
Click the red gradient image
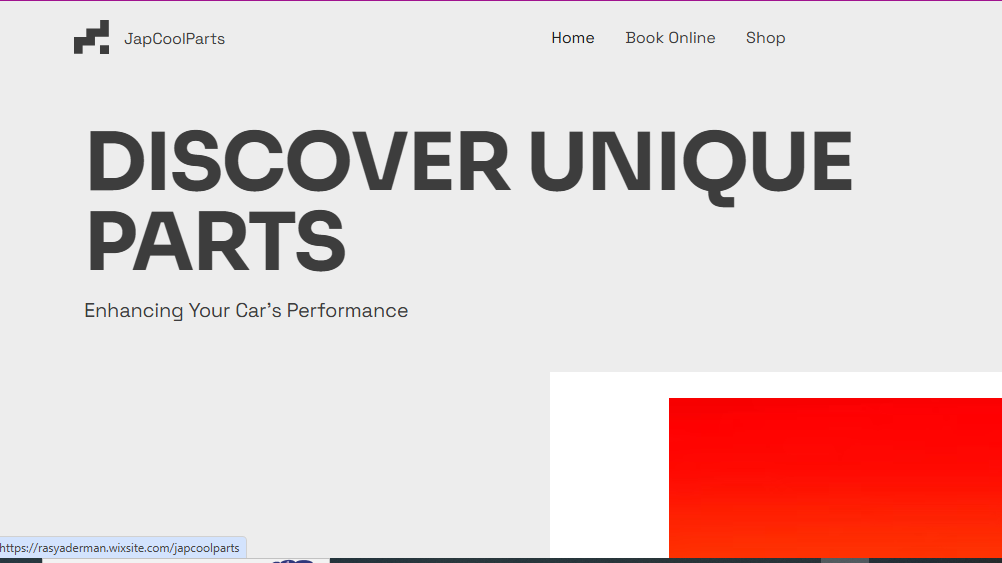[x=835, y=477]
